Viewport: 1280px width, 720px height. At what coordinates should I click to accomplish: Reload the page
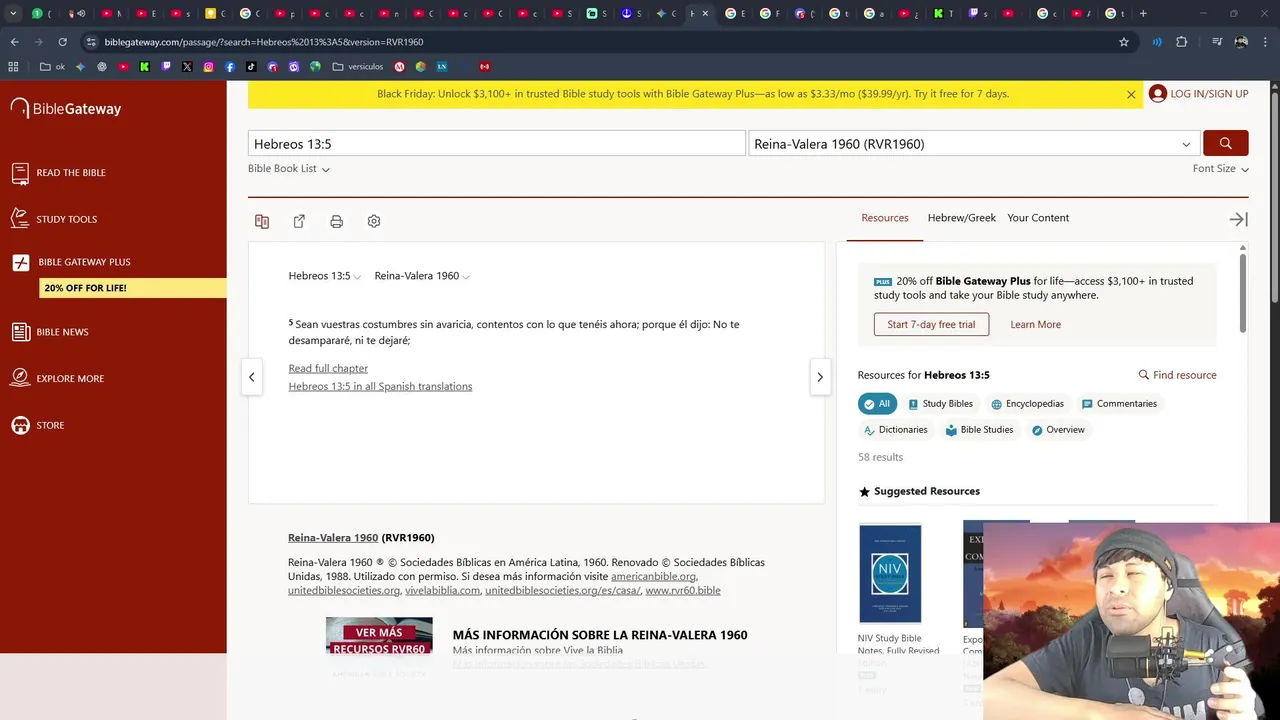(x=62, y=42)
